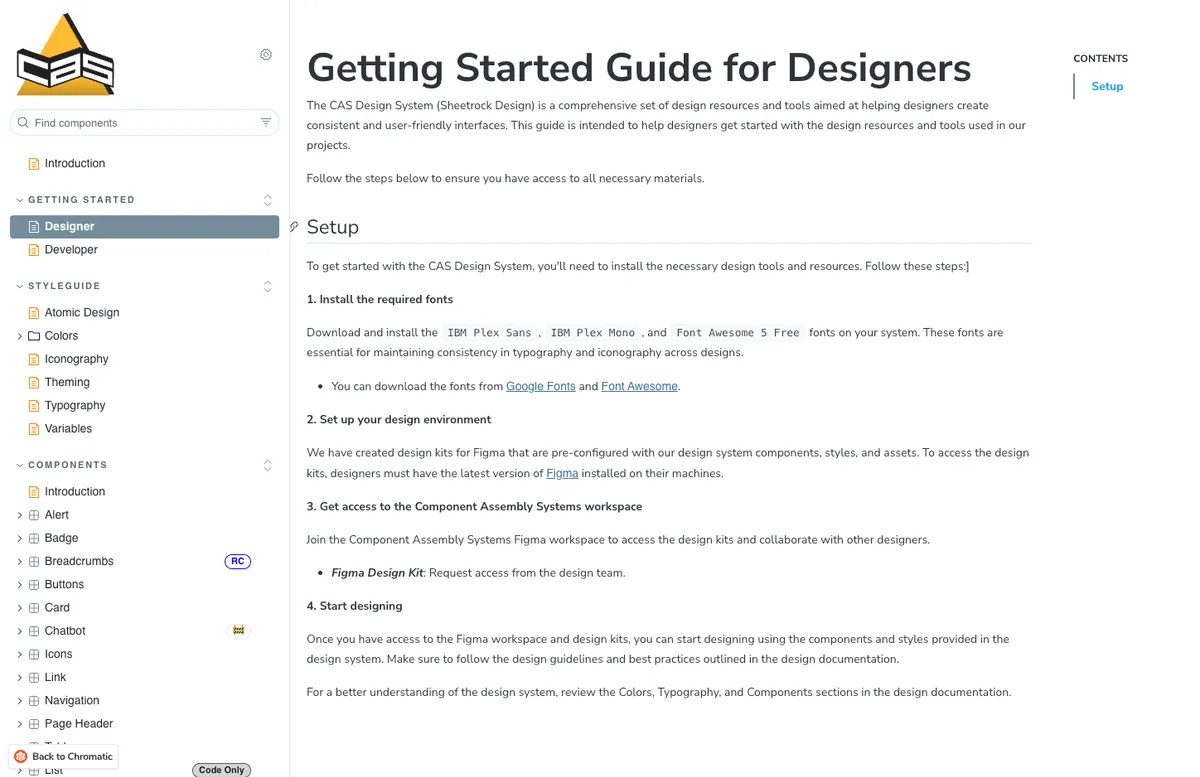The image size is (1200, 777).
Task: Select the Developer page in the sidebar
Action: (70, 249)
